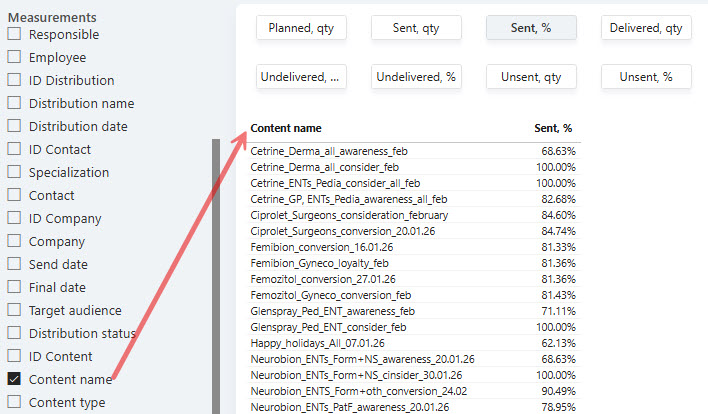Image resolution: width=708 pixels, height=414 pixels.
Task: Click the 81.43% value cell
Action: (559, 295)
